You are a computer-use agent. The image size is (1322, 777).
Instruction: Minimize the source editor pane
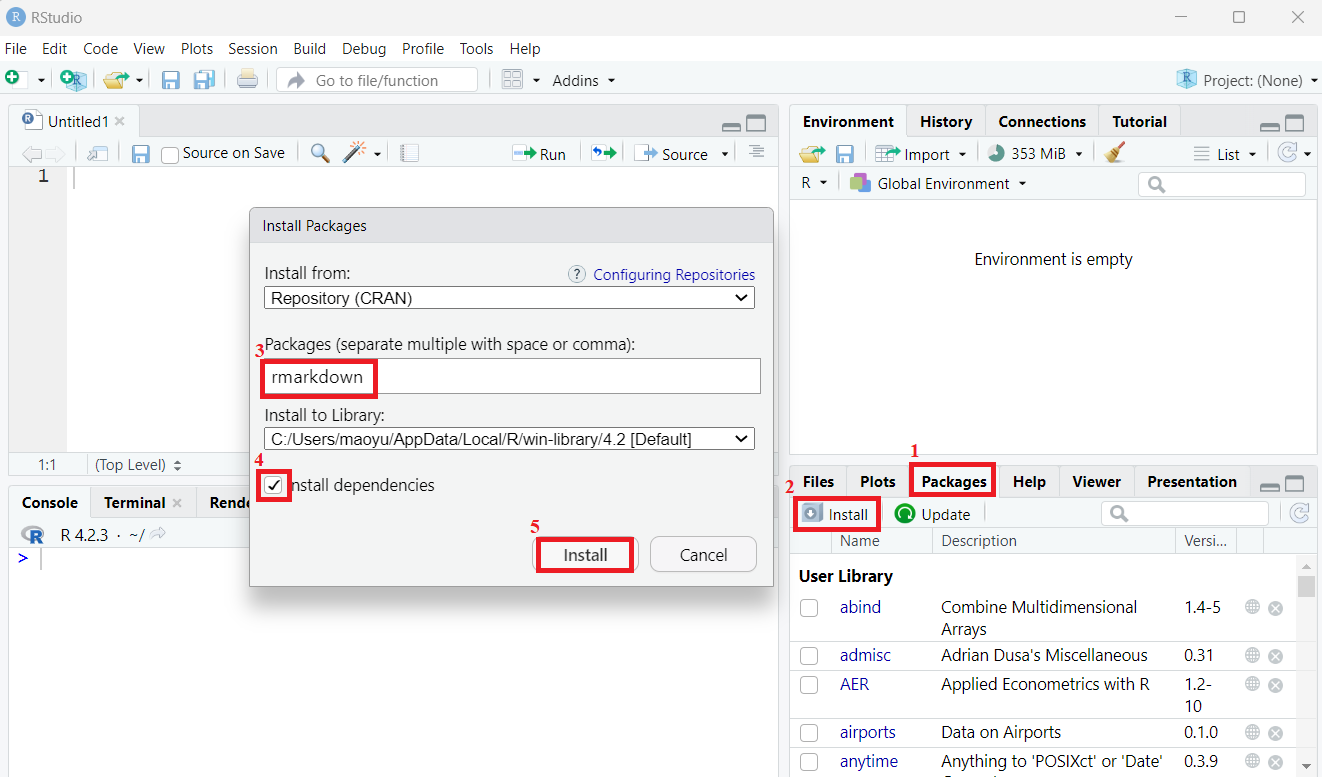[732, 126]
